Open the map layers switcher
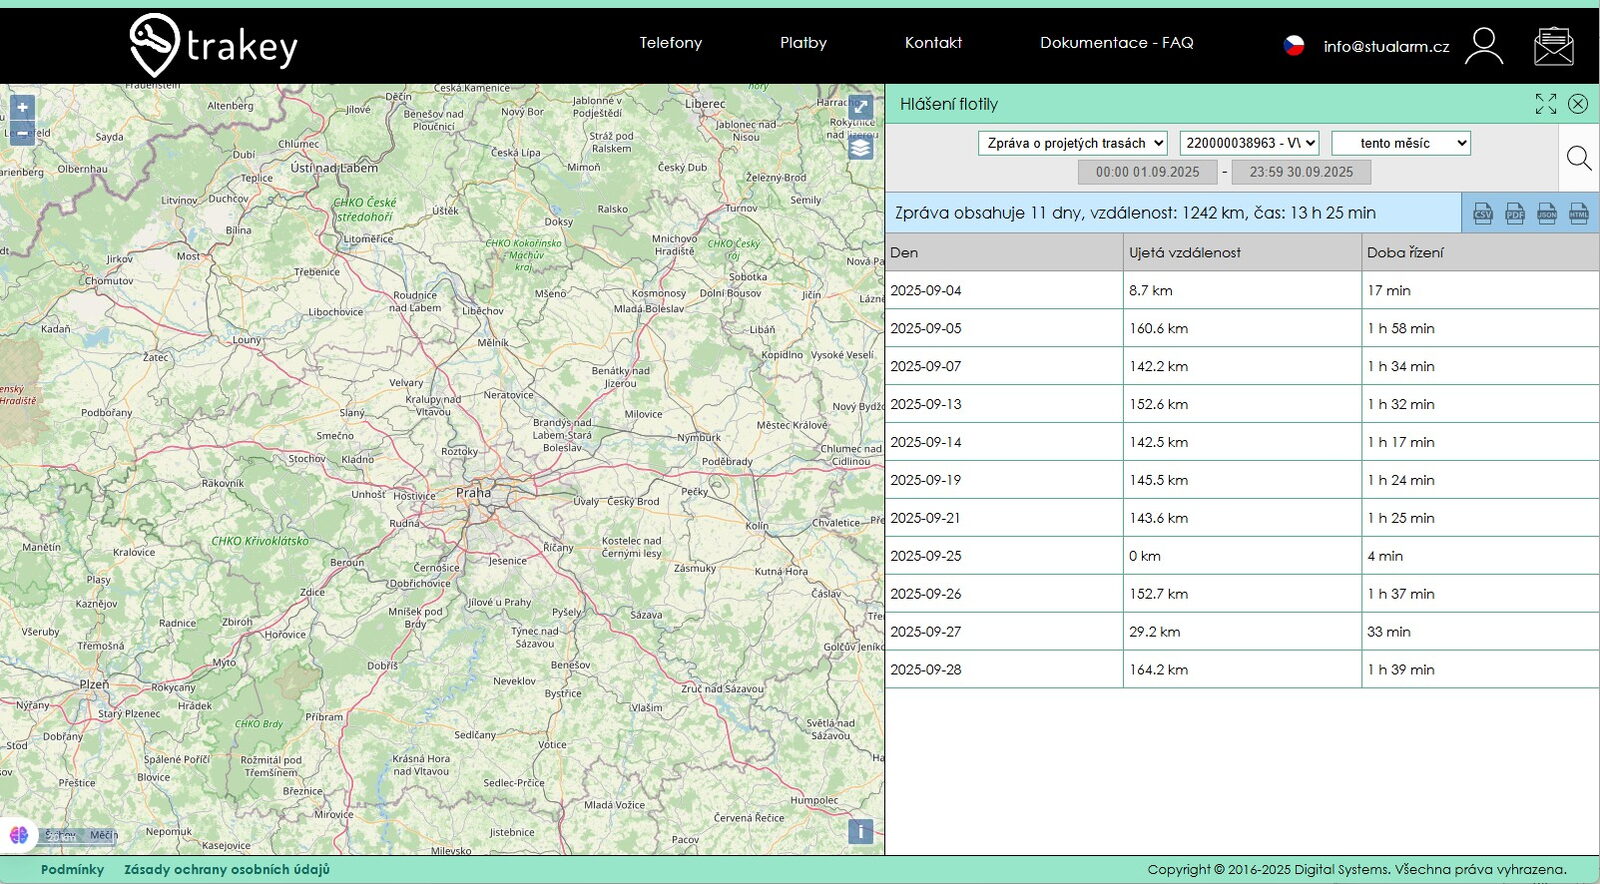 (x=860, y=148)
